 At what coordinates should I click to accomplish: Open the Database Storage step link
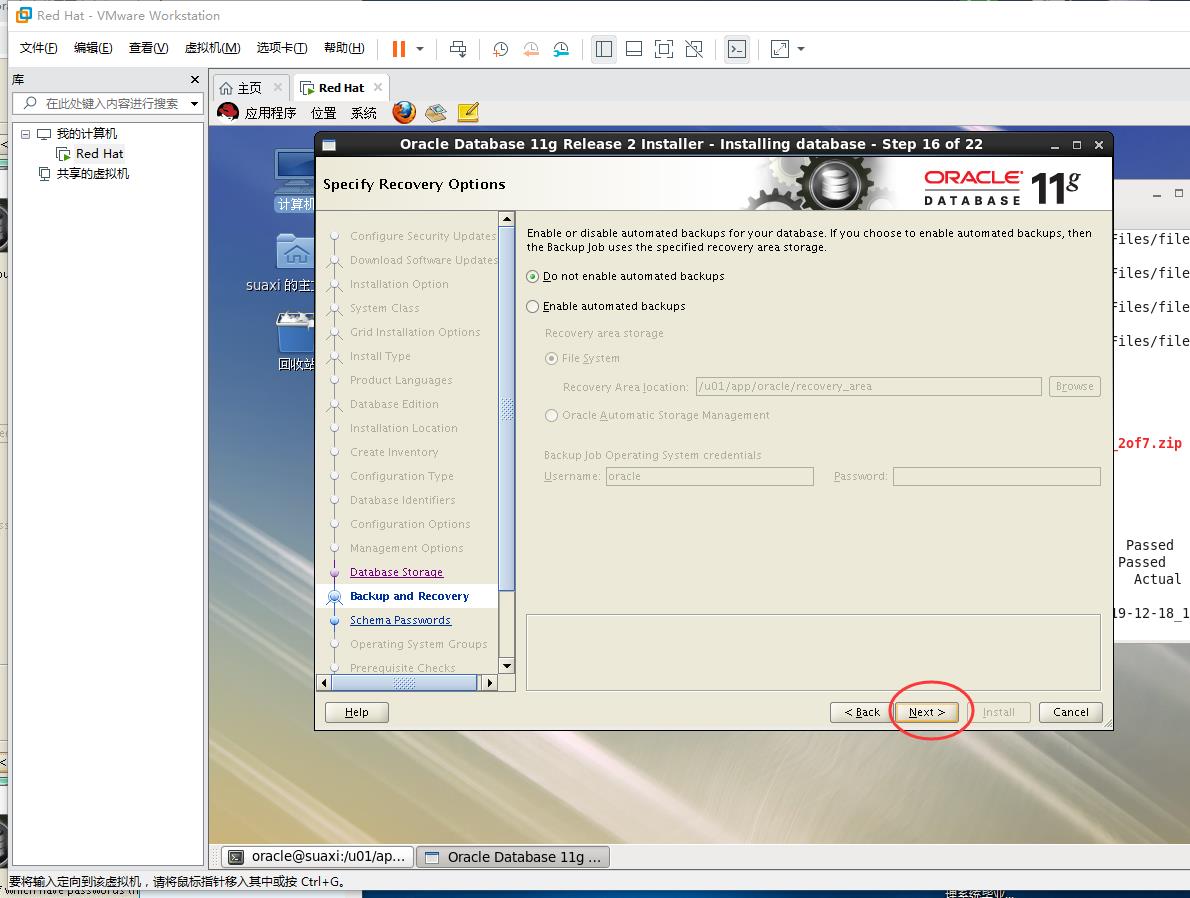pos(396,572)
